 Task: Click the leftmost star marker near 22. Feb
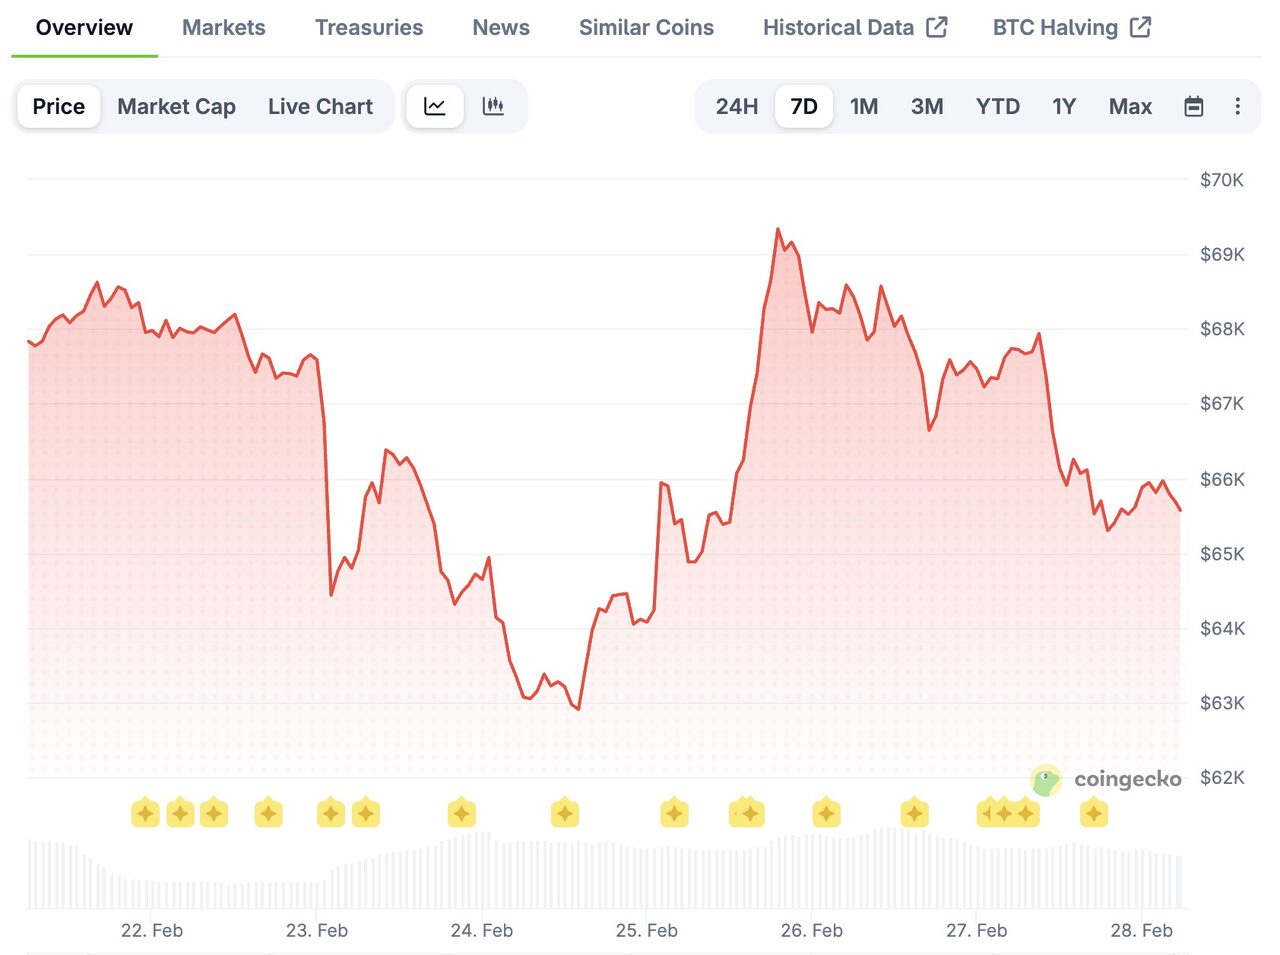tap(144, 813)
